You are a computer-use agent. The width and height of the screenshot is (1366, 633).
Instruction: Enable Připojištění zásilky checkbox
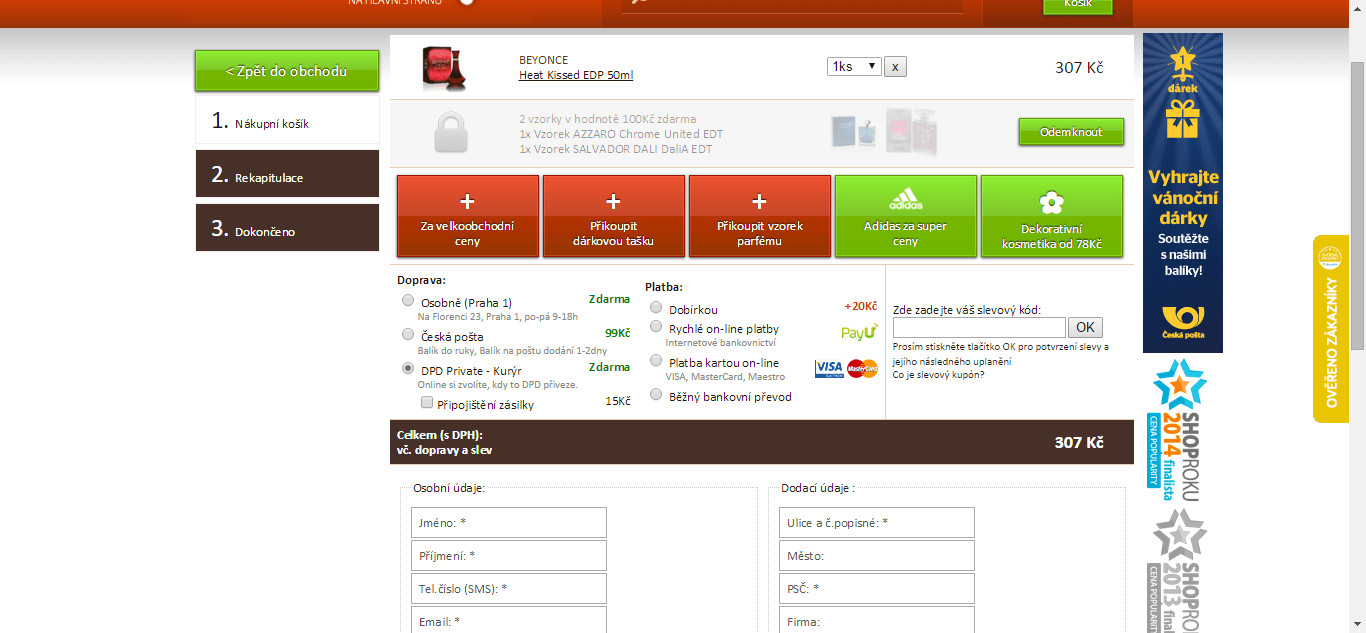(x=427, y=403)
